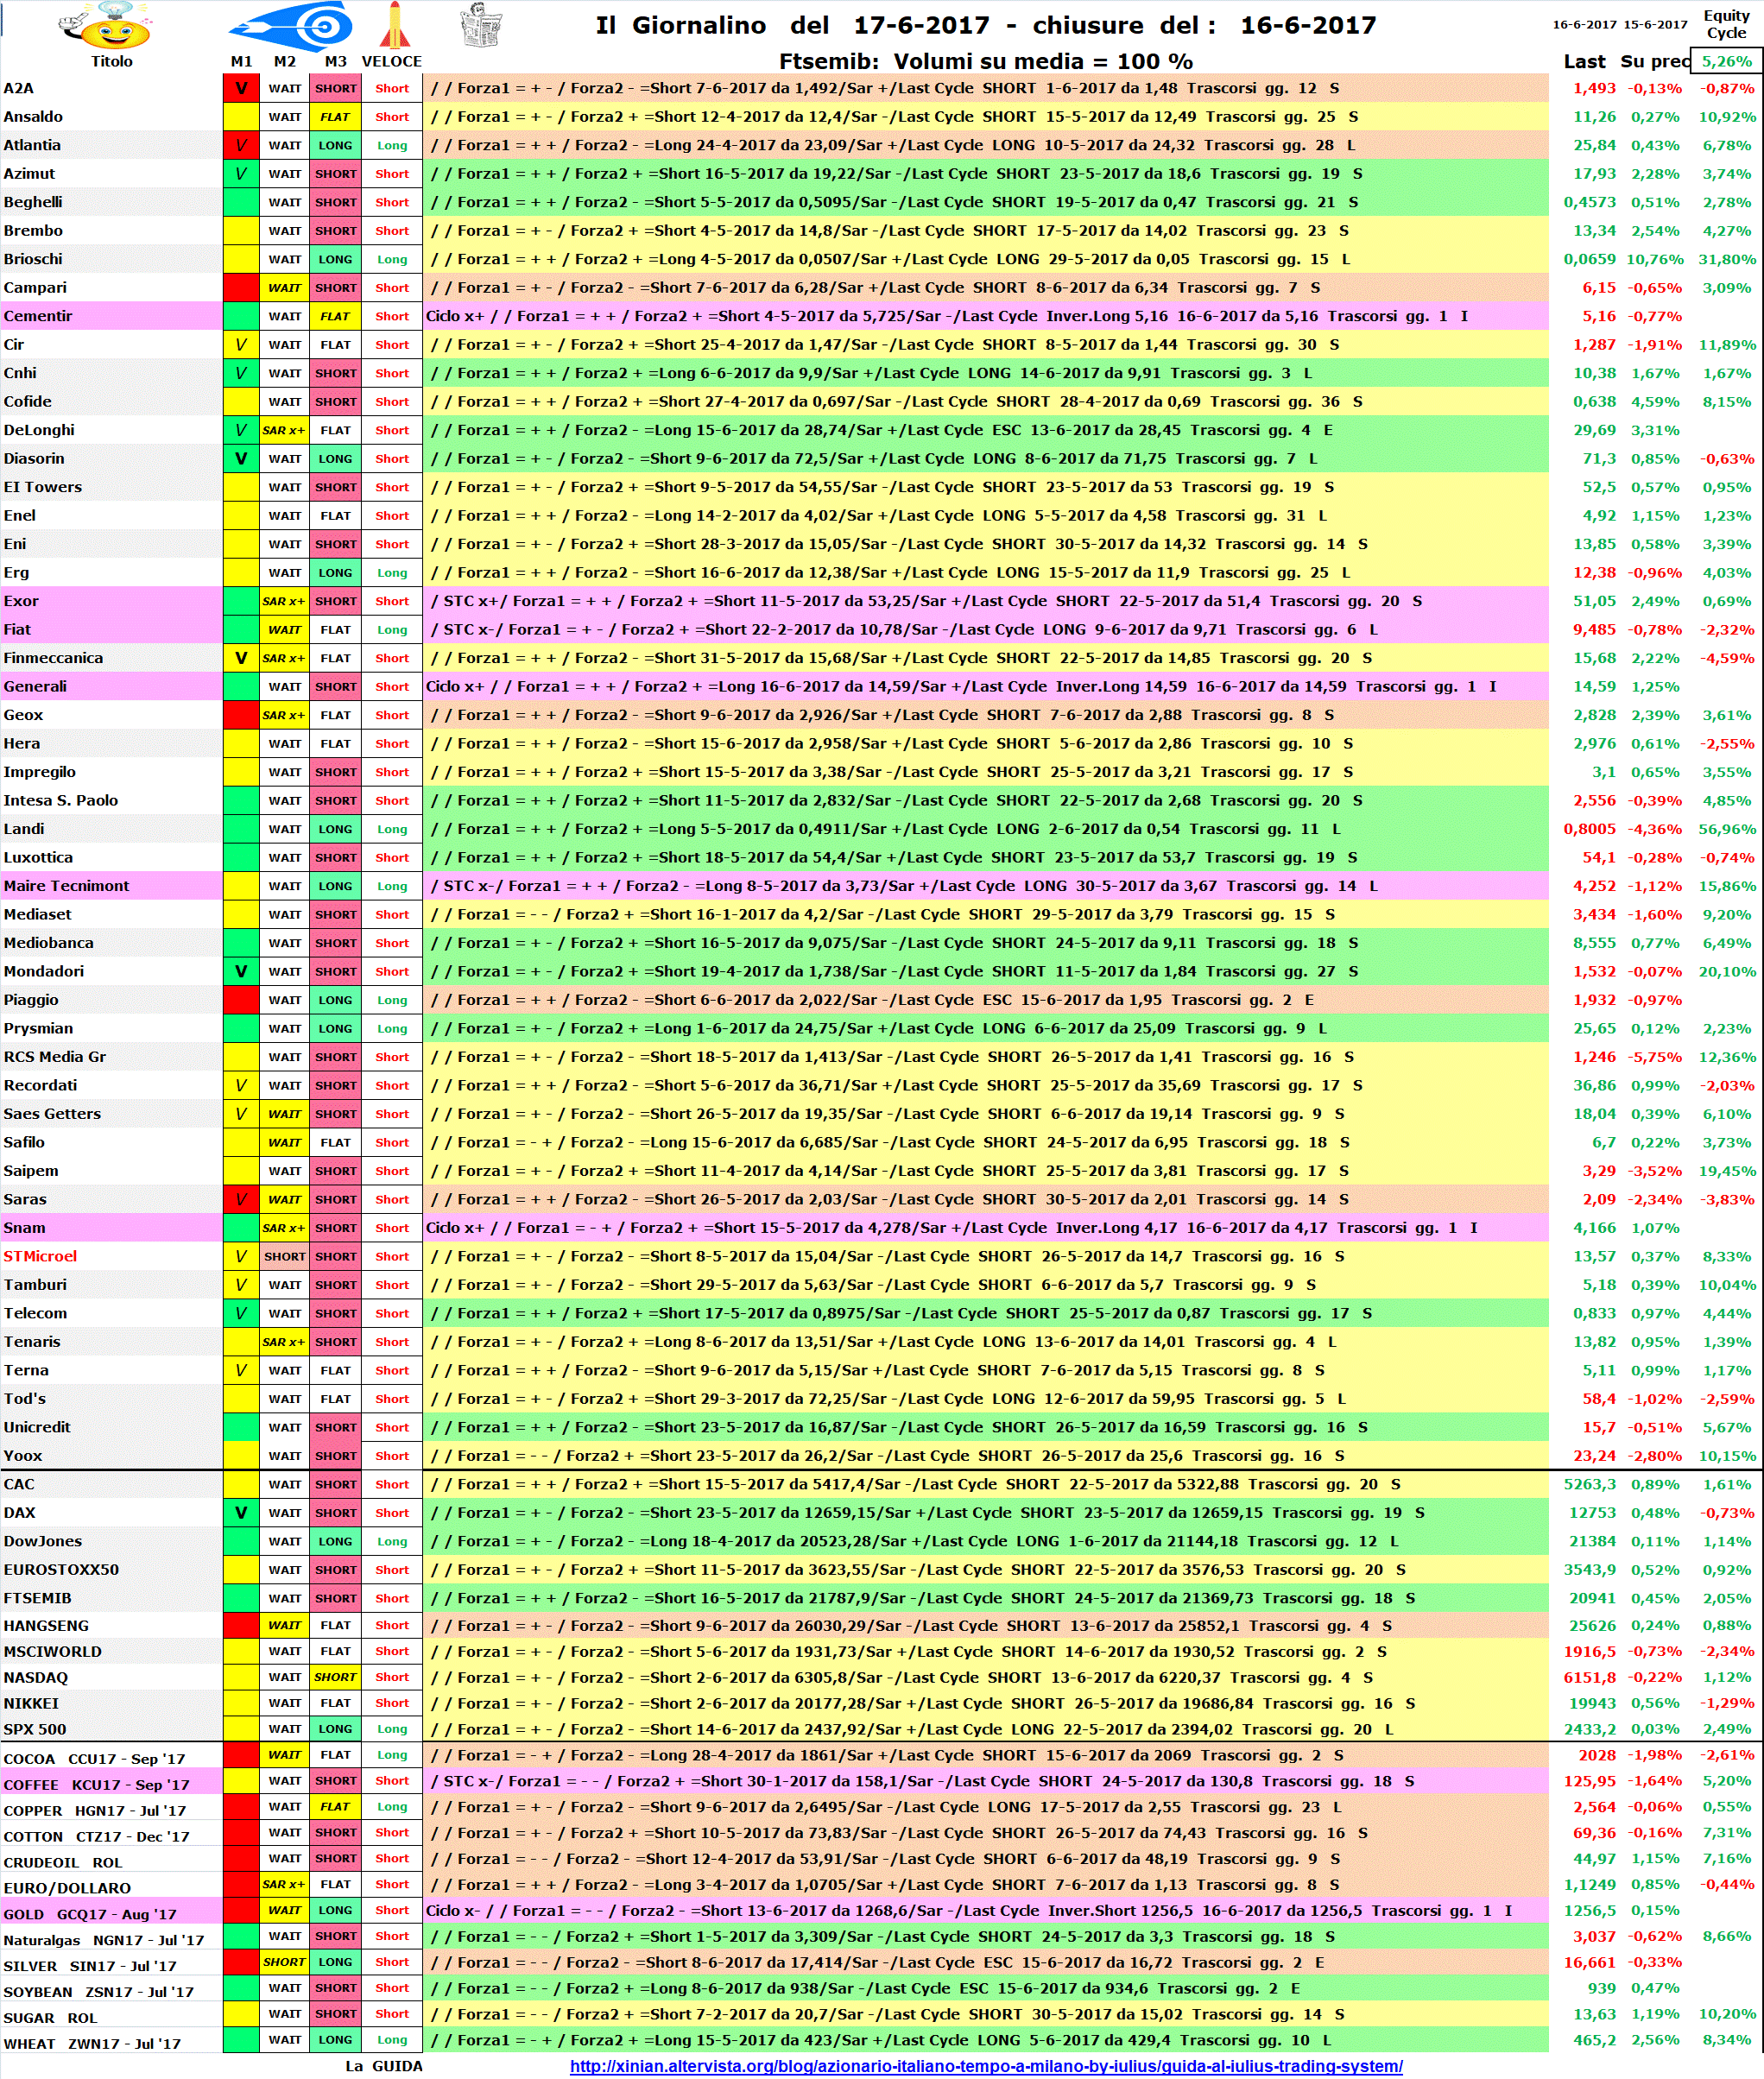Click the 'La GUIDA' label at the bottom

pos(383,2066)
